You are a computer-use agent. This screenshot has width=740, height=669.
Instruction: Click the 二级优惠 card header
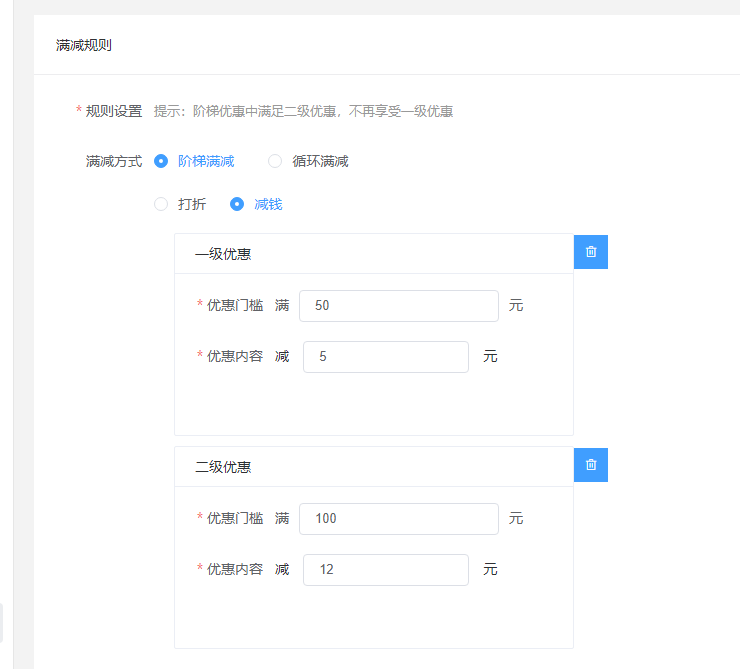[374, 467]
